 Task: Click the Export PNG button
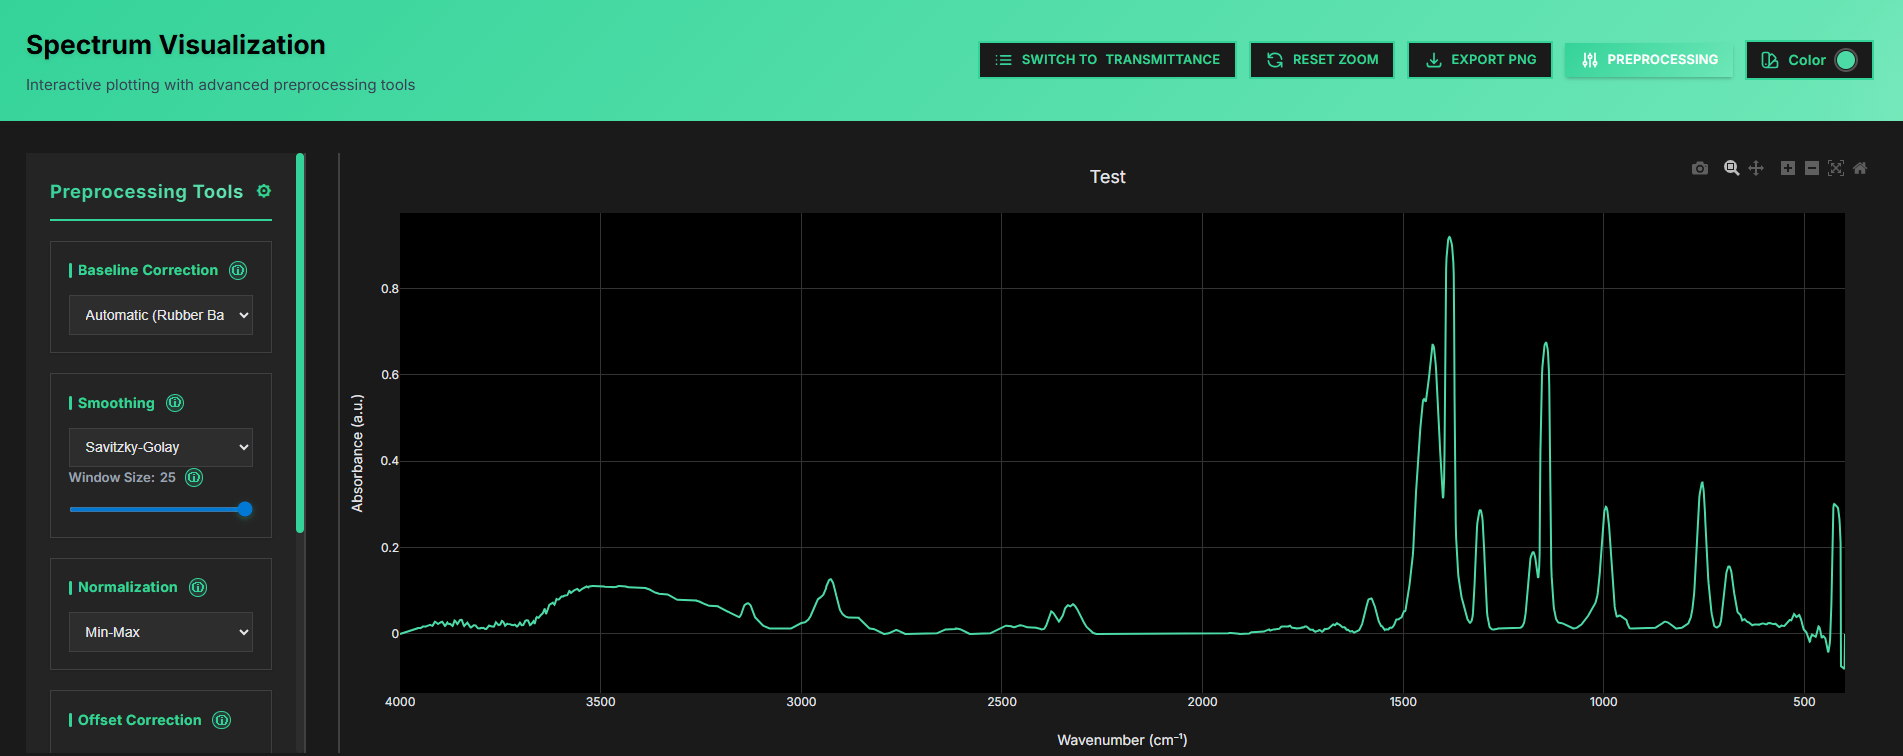pos(1480,60)
